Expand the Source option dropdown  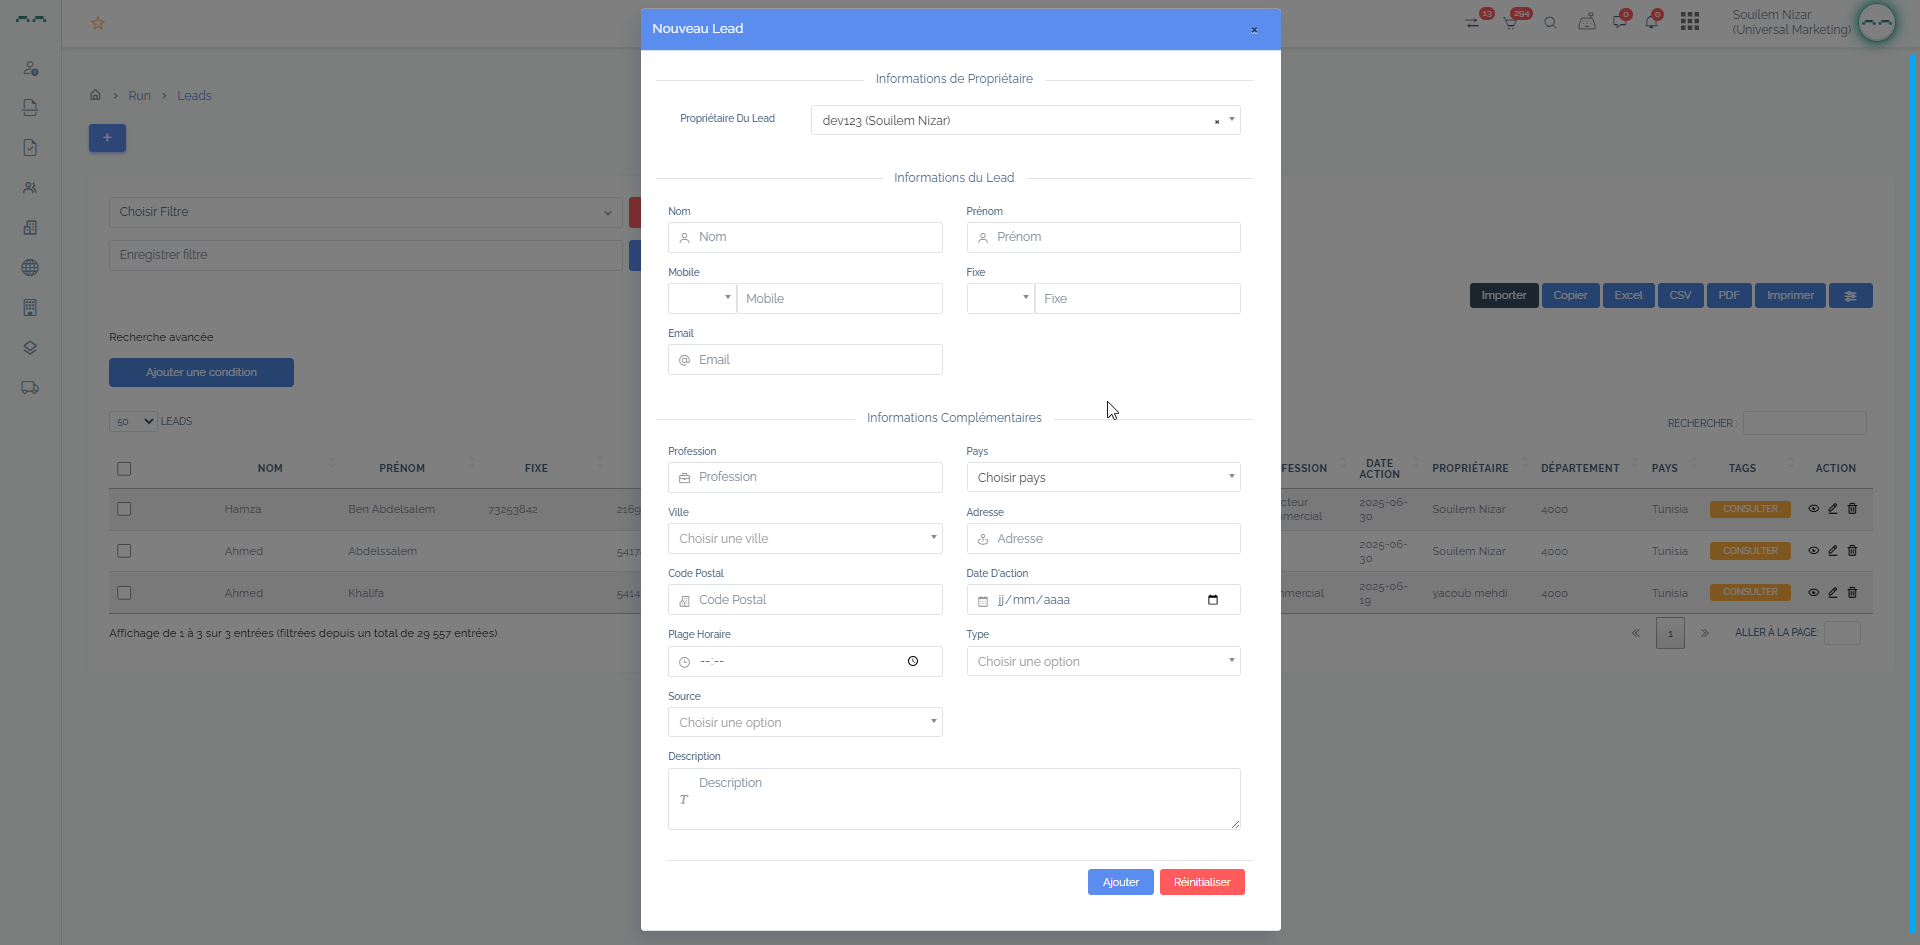[x=805, y=722]
